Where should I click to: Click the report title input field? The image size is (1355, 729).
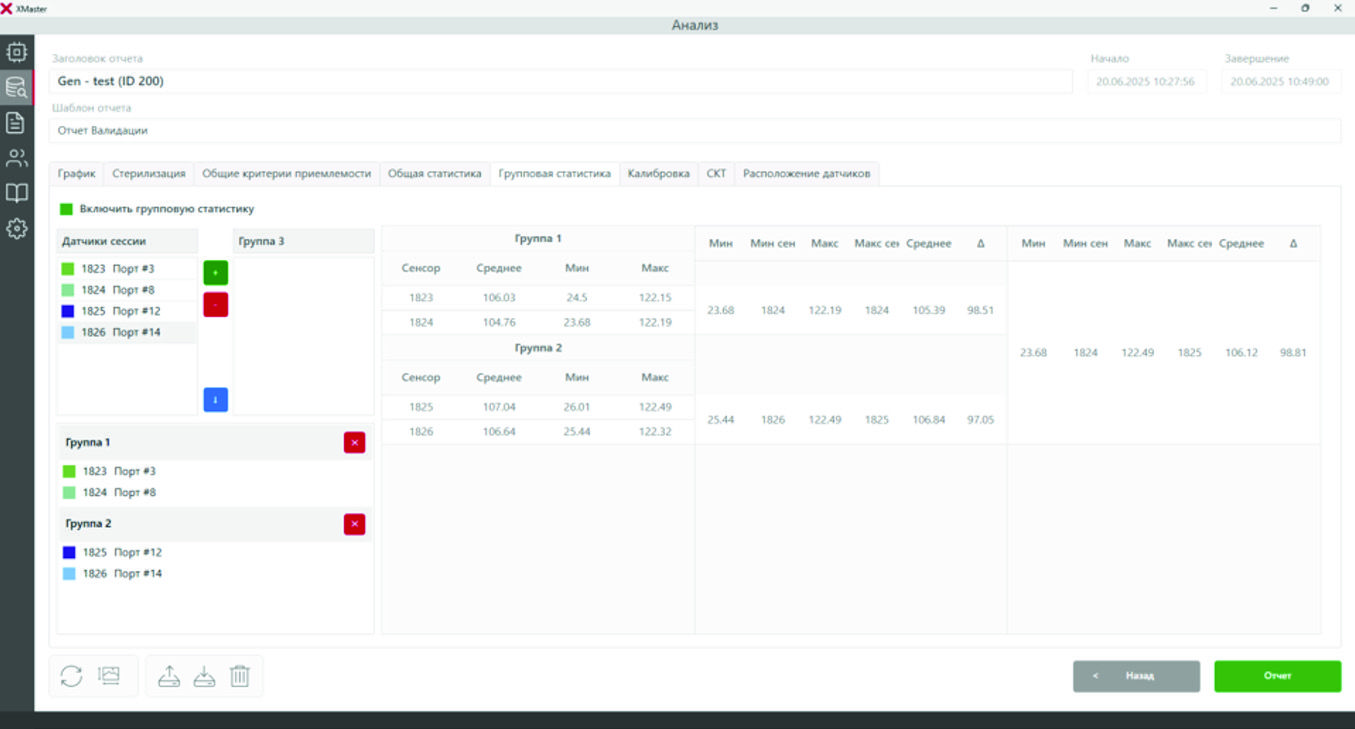(x=560, y=81)
